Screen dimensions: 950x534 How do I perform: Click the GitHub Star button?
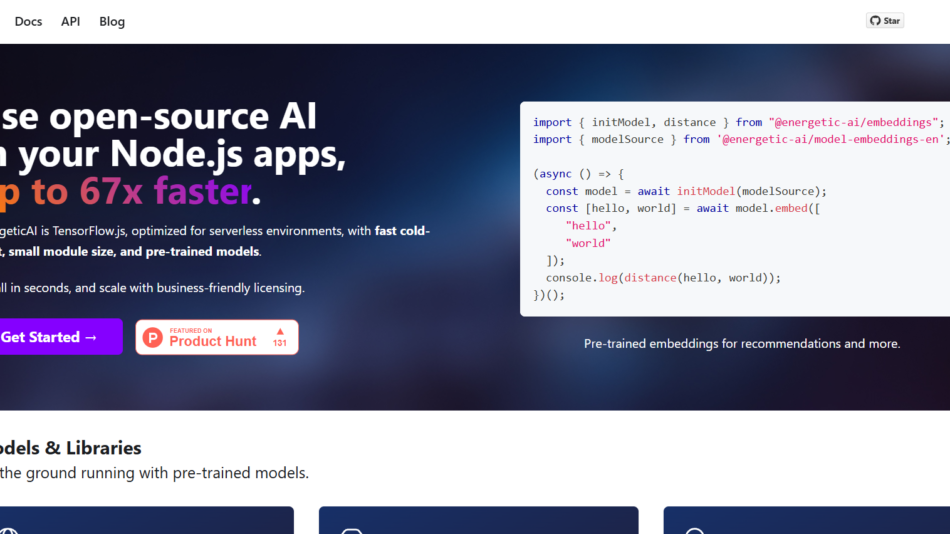(885, 21)
